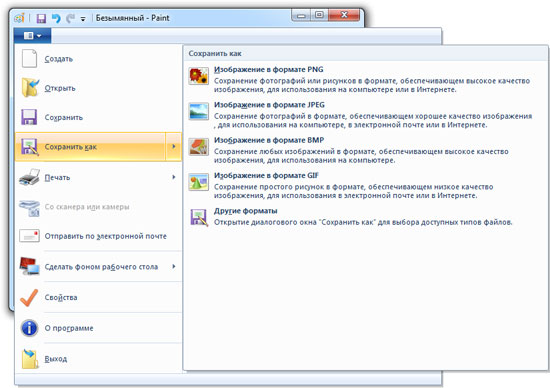Expand the Сохранить как submenu arrow

[x=174, y=147]
